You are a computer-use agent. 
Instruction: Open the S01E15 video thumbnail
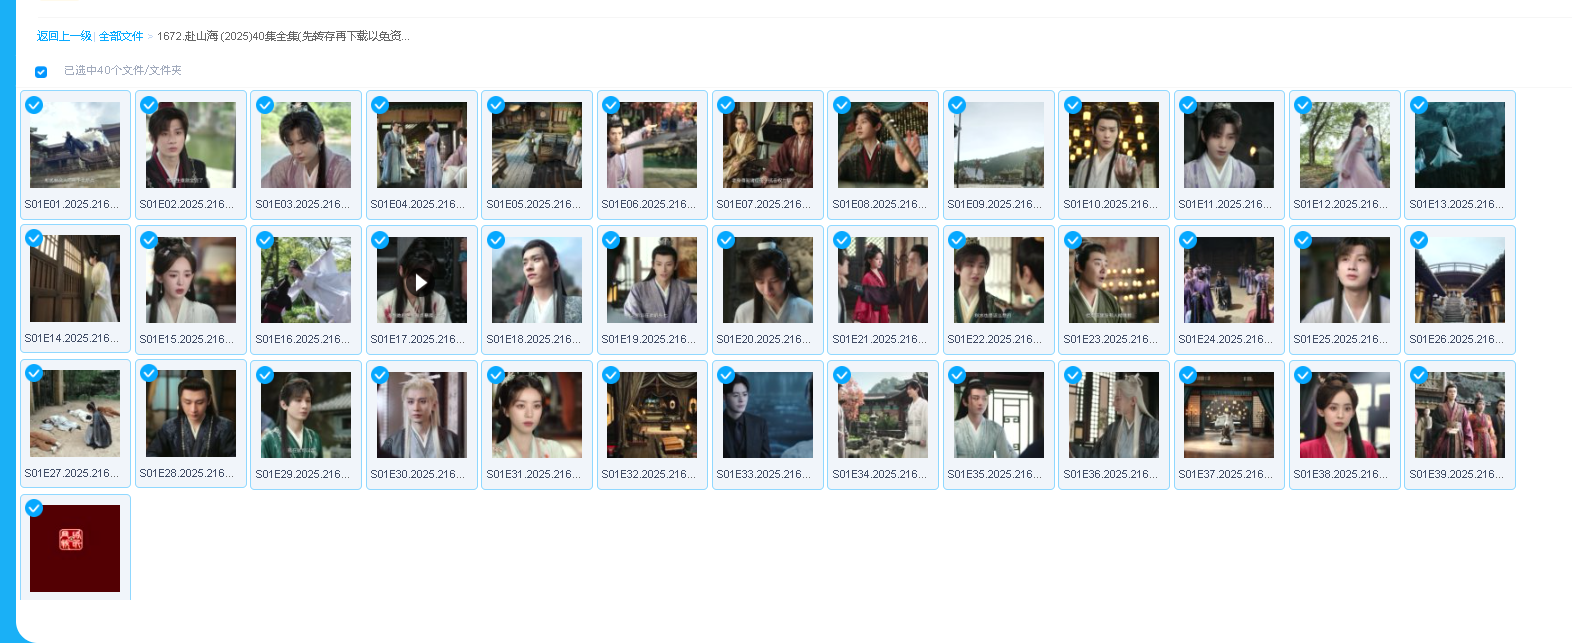(190, 280)
